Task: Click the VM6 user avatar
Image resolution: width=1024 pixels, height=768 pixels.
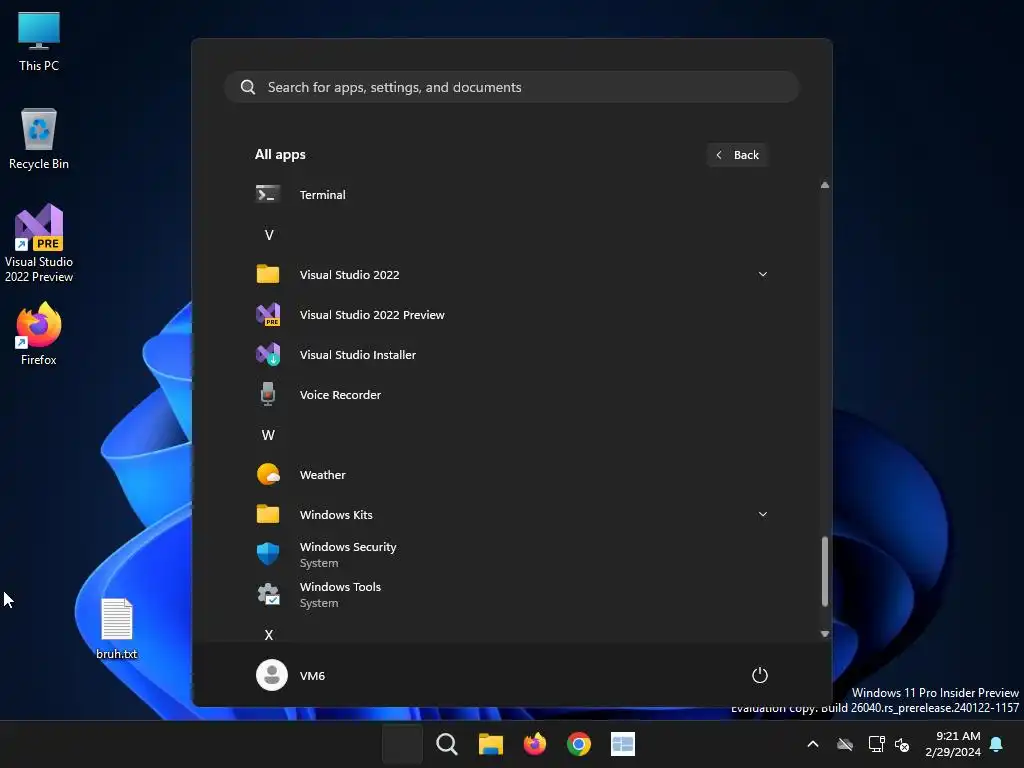Action: (272, 675)
